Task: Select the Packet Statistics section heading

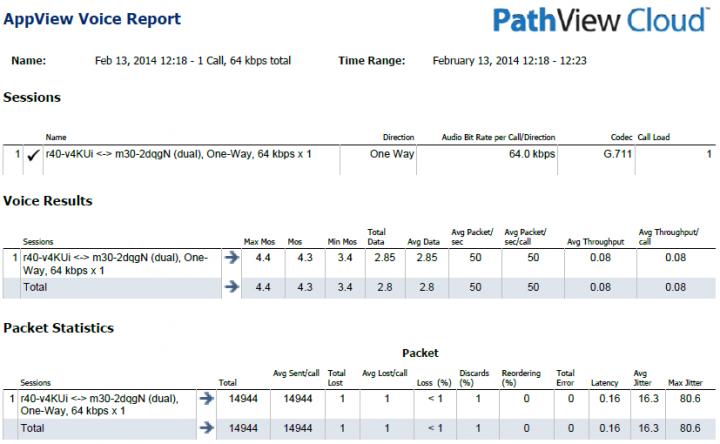Action: pyautogui.click(x=58, y=327)
